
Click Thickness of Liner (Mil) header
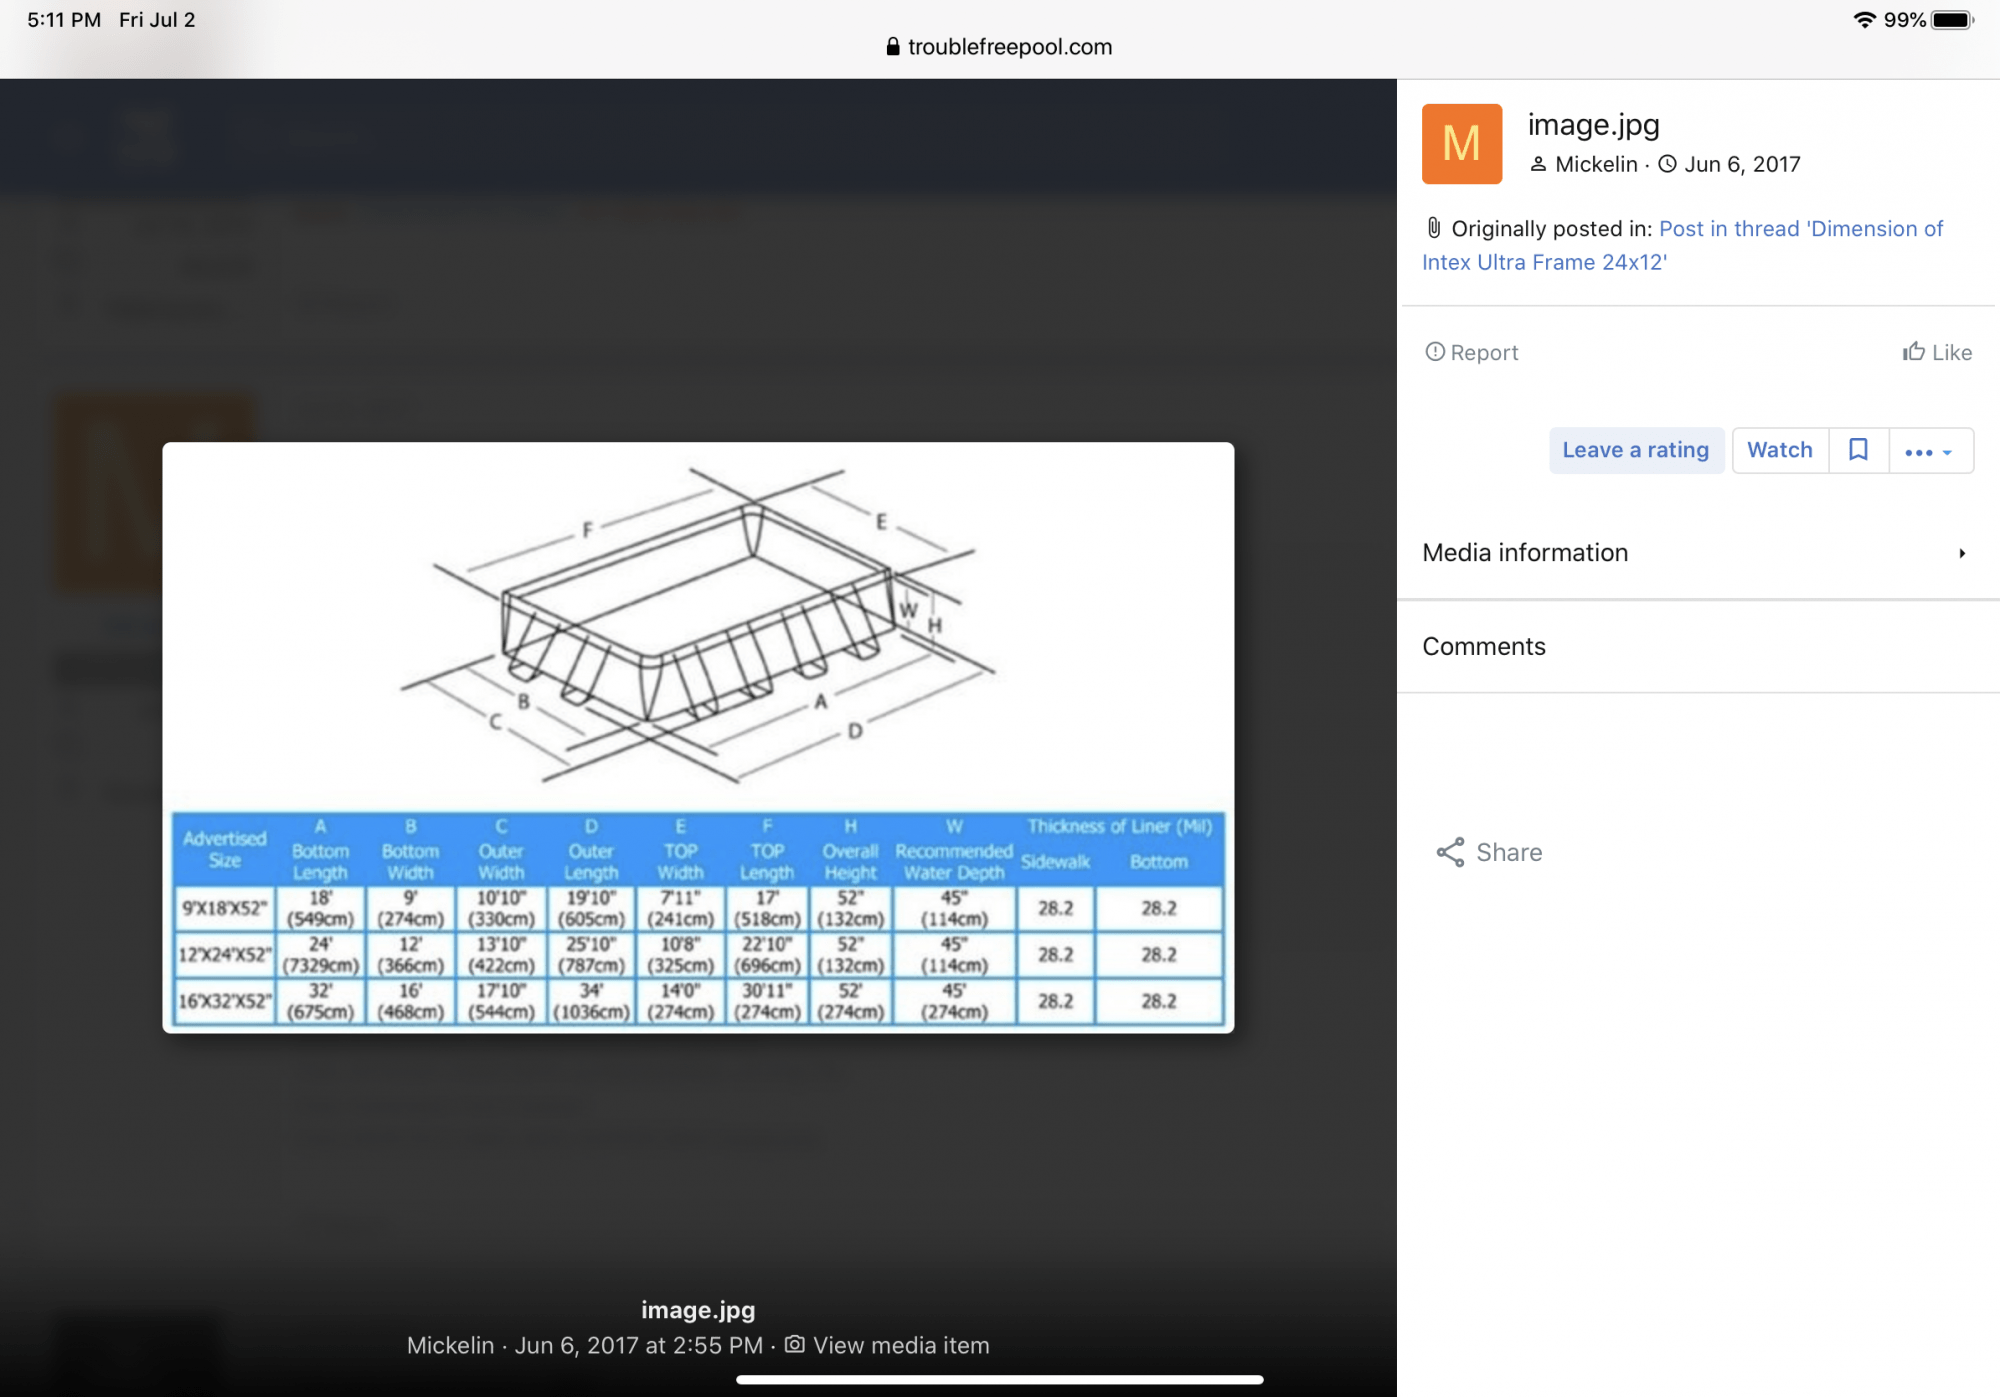[1119, 826]
